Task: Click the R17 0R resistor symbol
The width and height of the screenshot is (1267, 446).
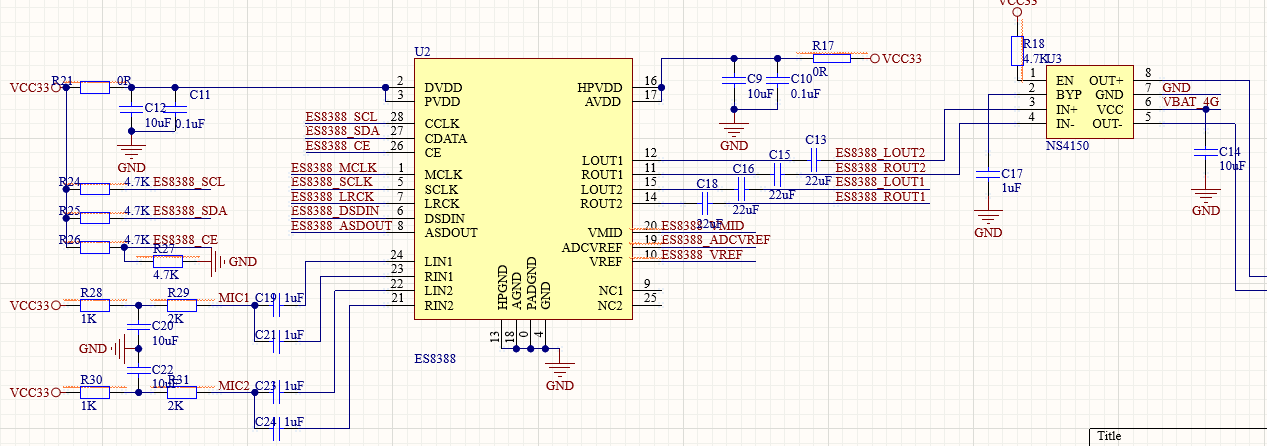Action: tap(829, 58)
